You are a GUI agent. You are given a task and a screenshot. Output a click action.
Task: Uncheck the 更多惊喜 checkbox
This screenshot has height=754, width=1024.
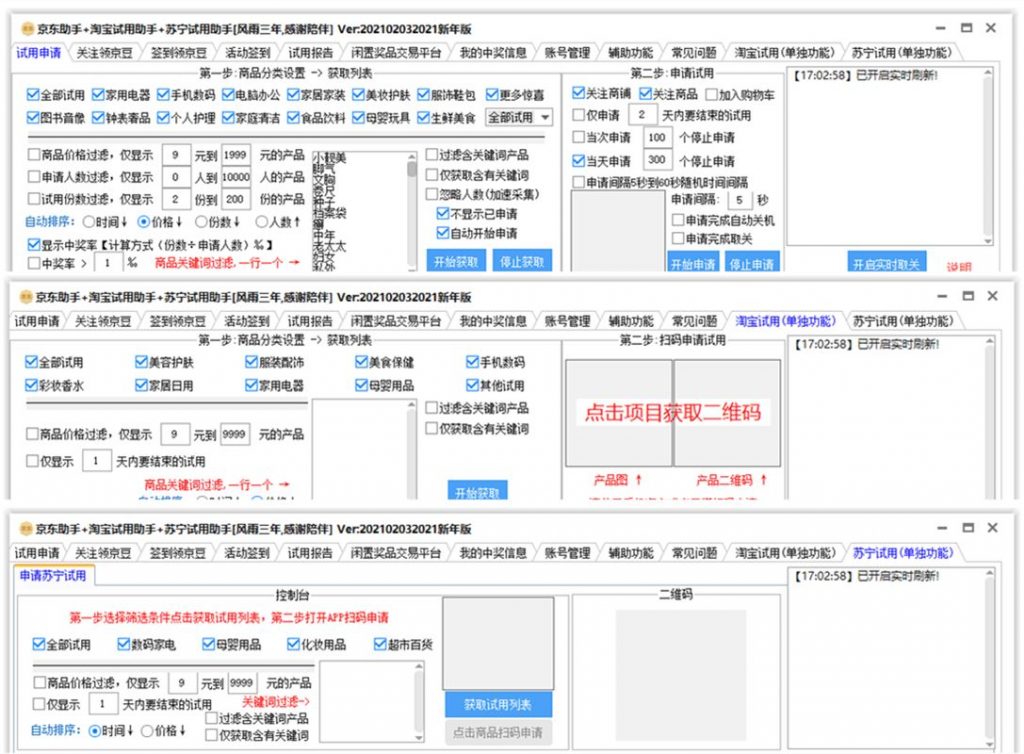[492, 95]
